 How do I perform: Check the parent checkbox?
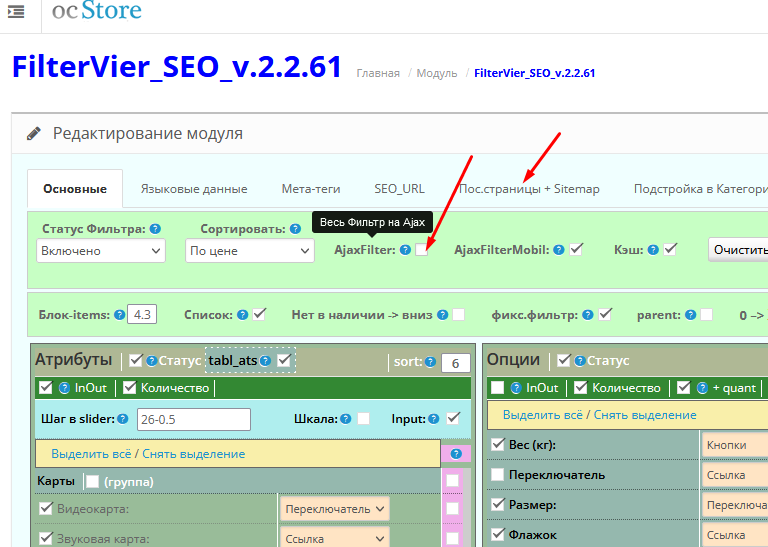(707, 314)
